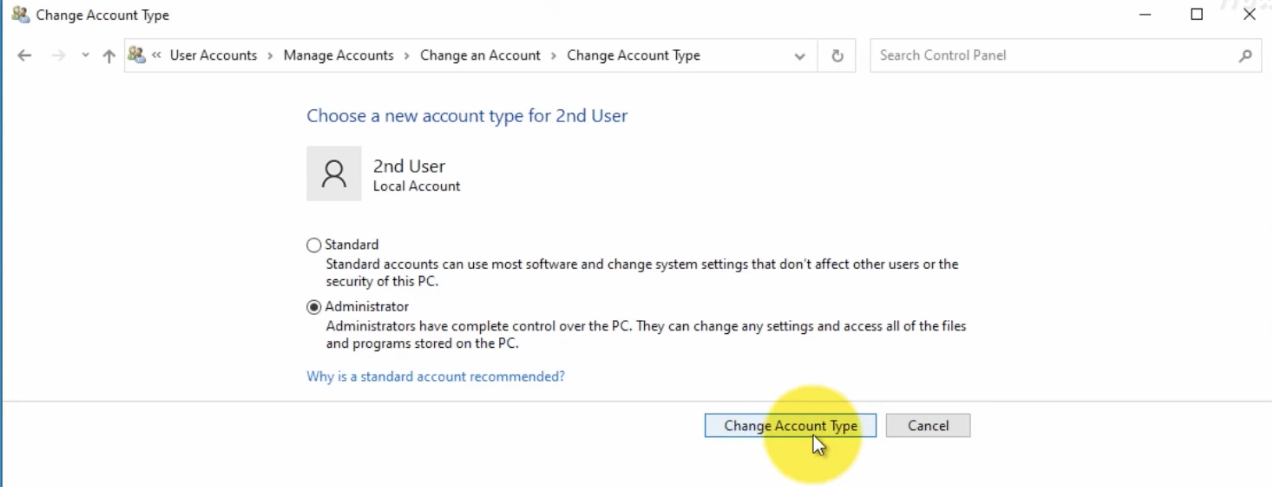Open the recent locations dropdown arrow
Image resolution: width=1272 pixels, height=487 pixels.
pos(85,56)
